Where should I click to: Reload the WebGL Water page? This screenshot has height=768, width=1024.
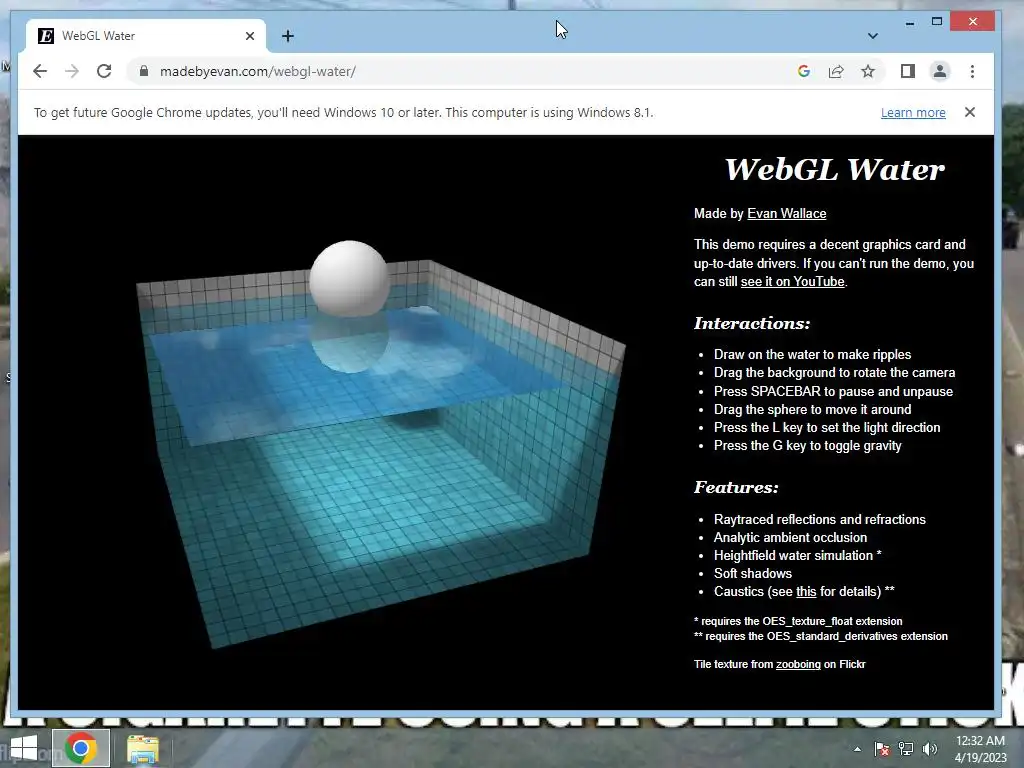(x=104, y=71)
